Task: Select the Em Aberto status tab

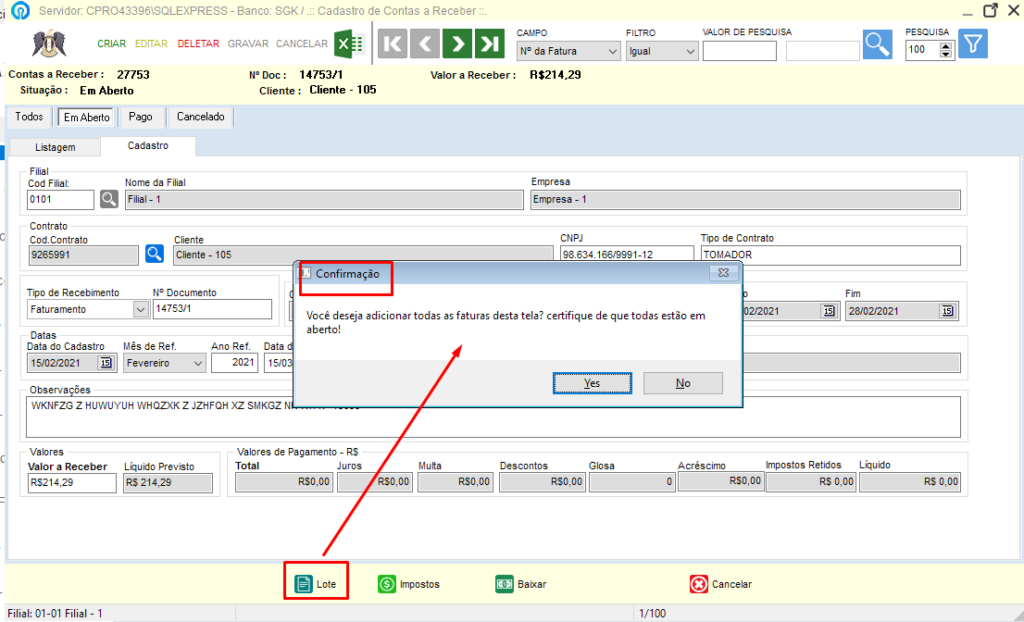Action: 86,118
